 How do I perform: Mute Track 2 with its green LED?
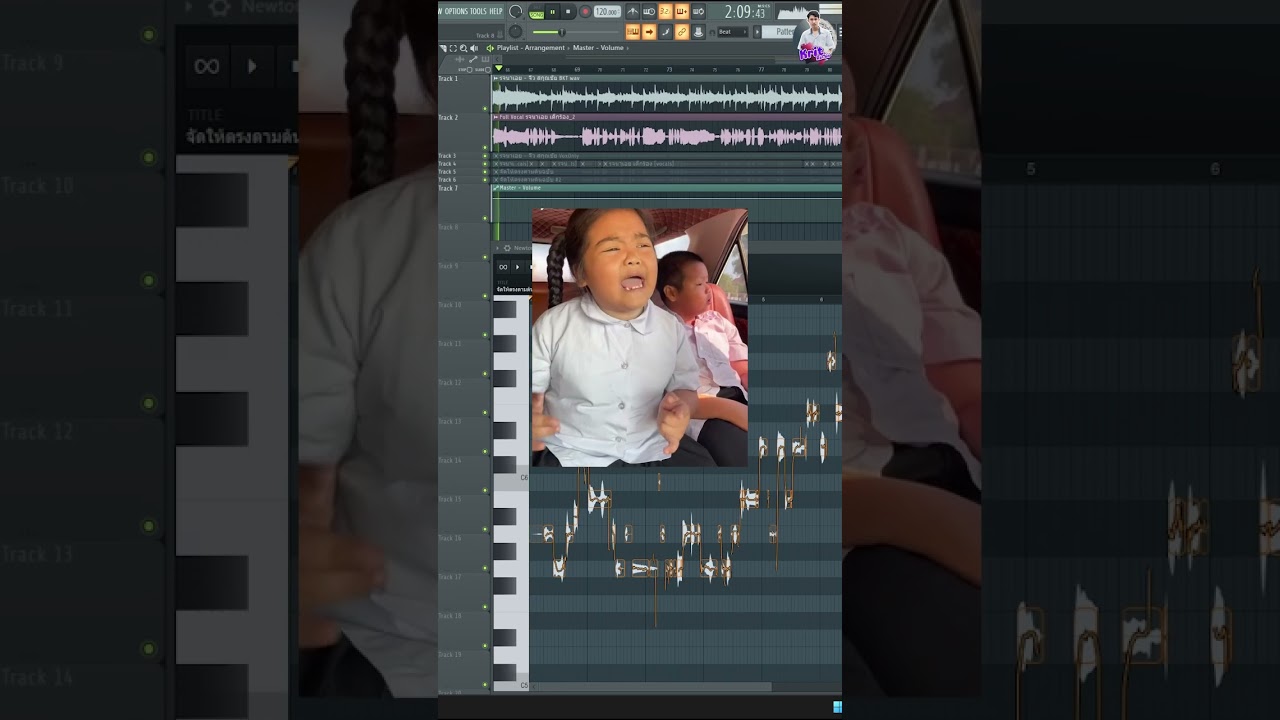tap(485, 147)
